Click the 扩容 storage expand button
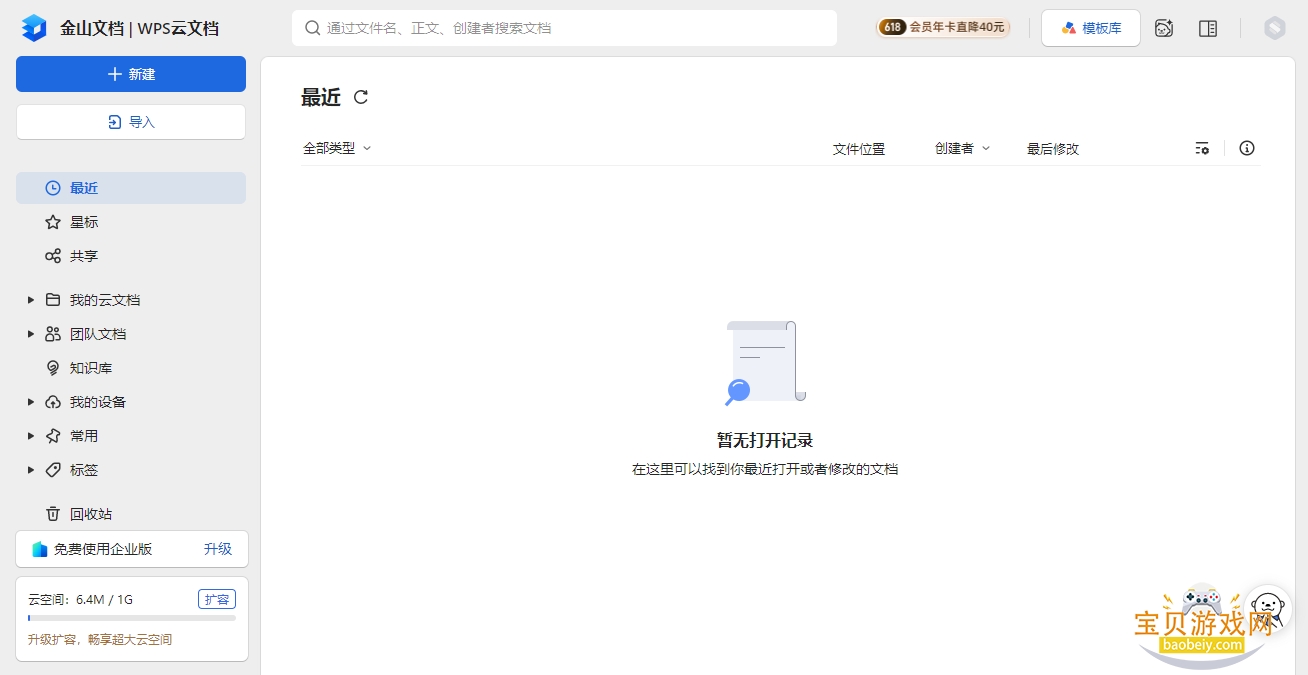Screen dimensions: 1308x675 [217, 600]
